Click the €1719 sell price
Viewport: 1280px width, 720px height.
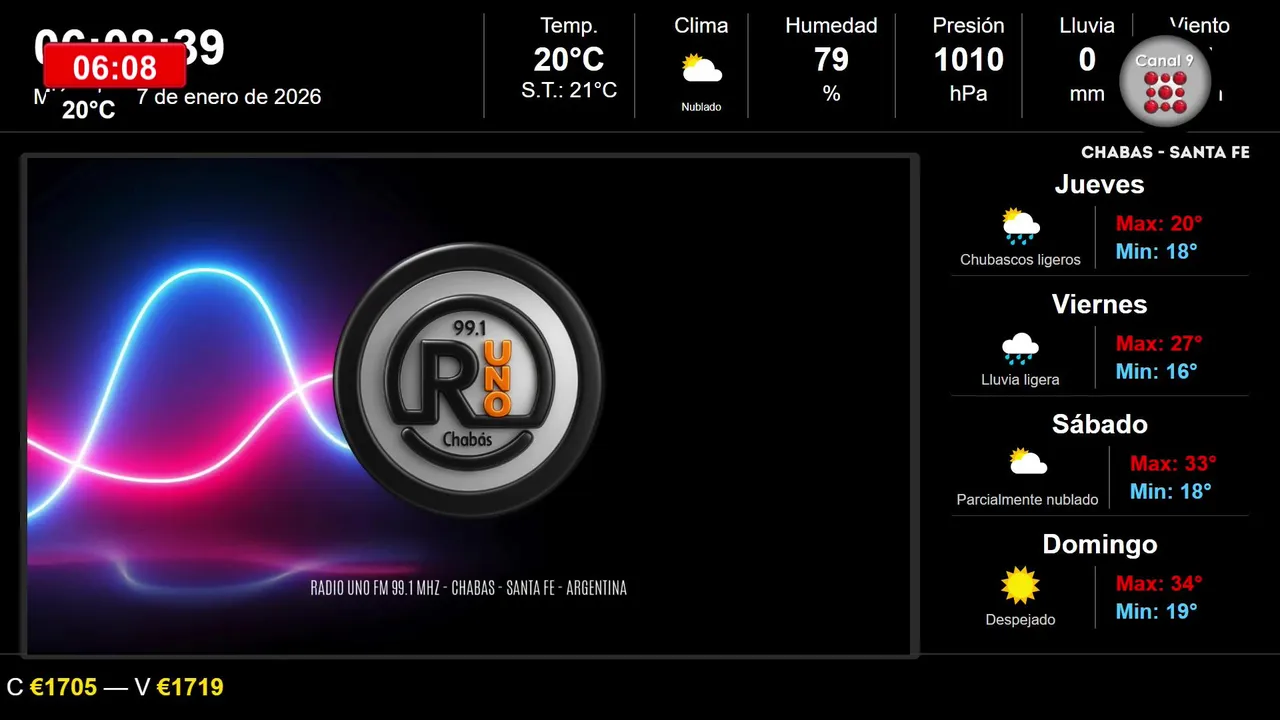(190, 688)
